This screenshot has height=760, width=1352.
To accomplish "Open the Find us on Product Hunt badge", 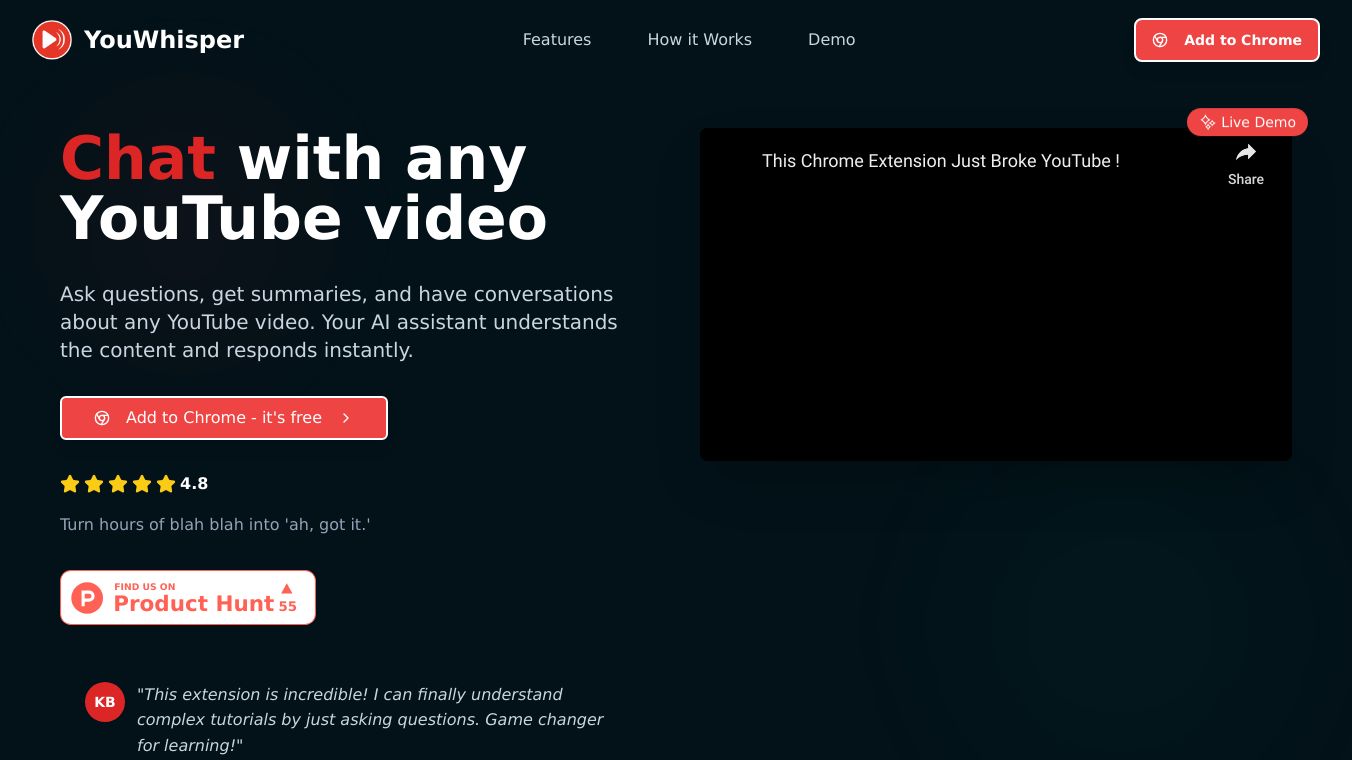I will pyautogui.click(x=188, y=598).
